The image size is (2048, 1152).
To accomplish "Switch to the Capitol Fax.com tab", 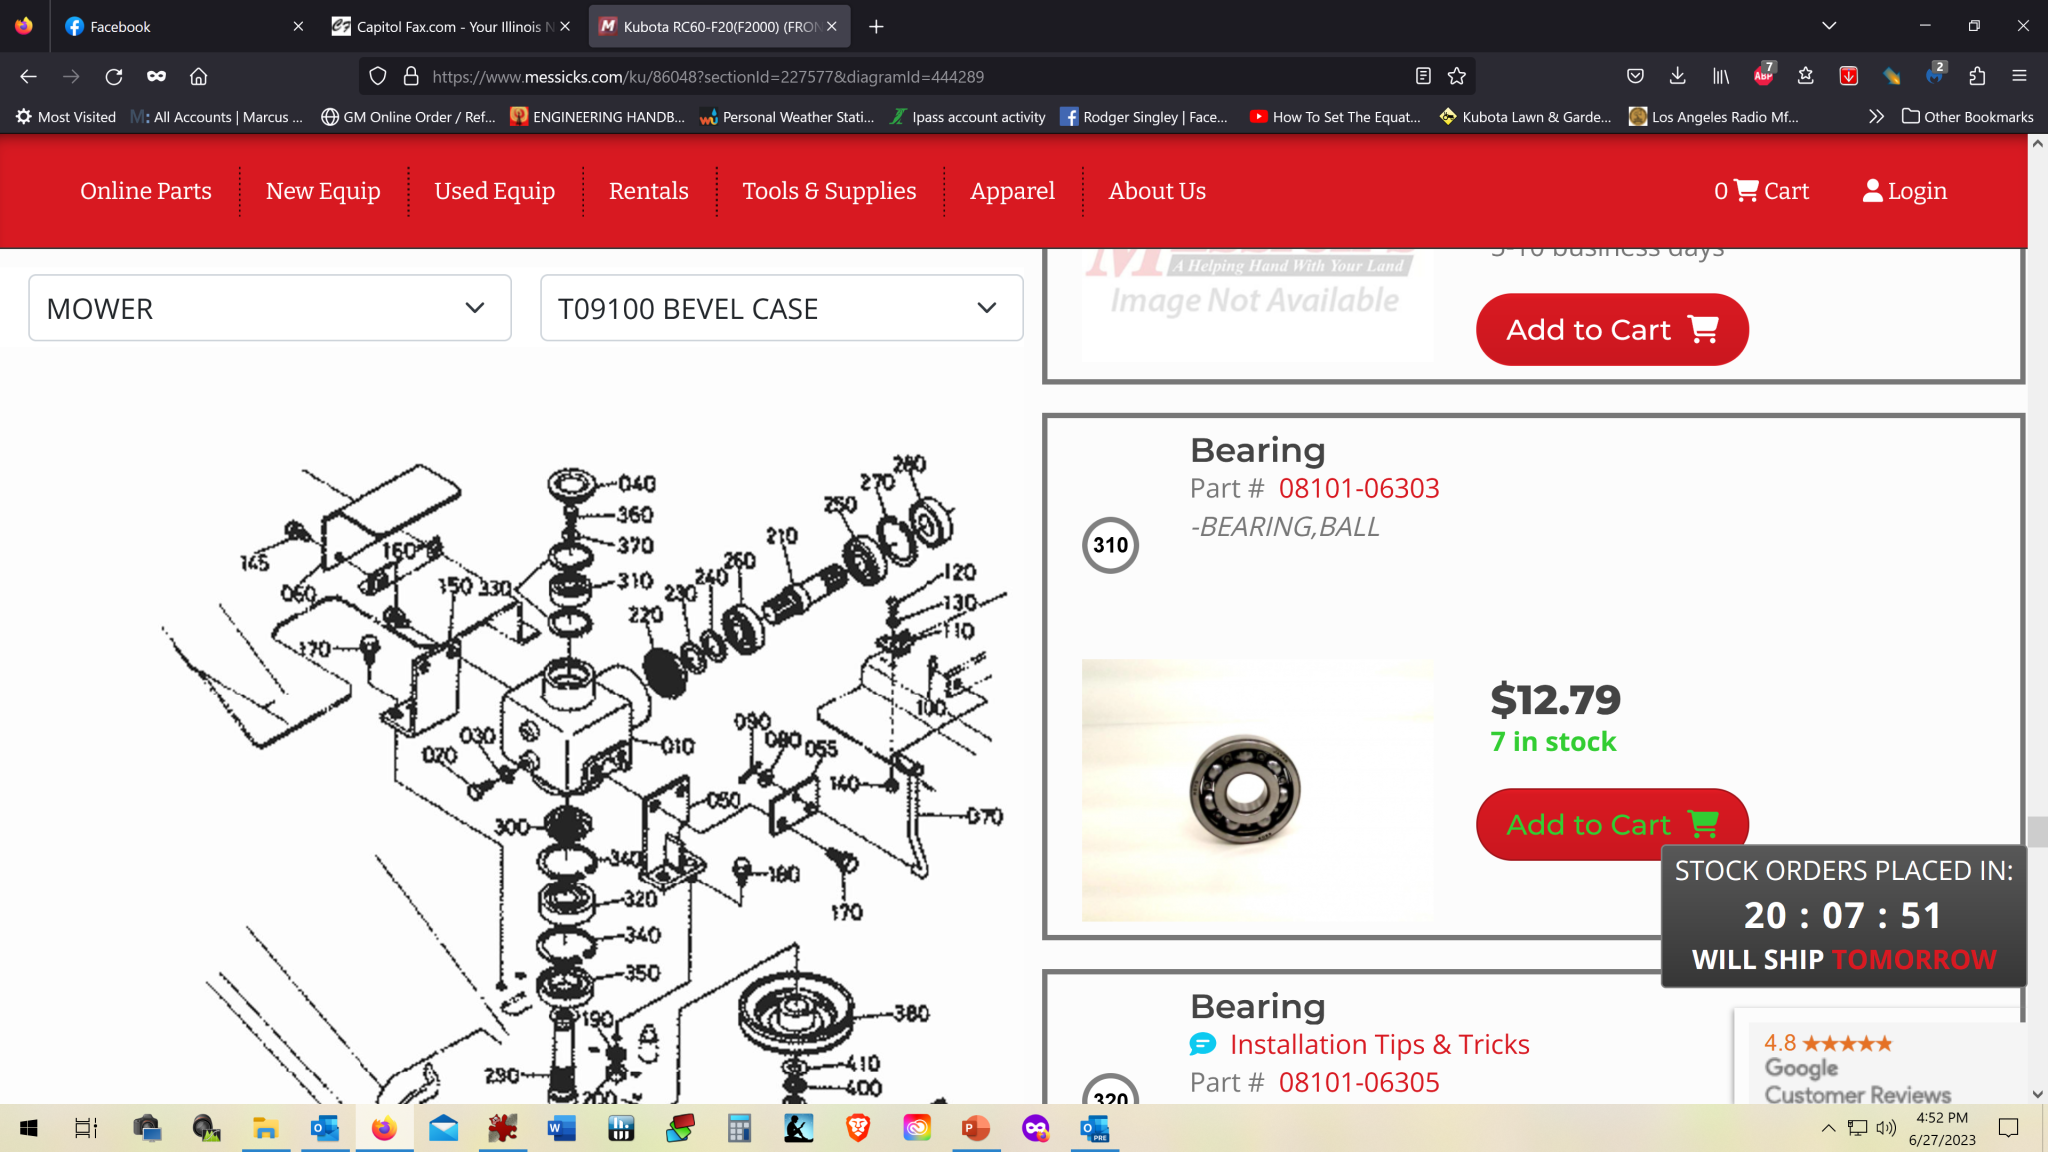I will pos(448,27).
